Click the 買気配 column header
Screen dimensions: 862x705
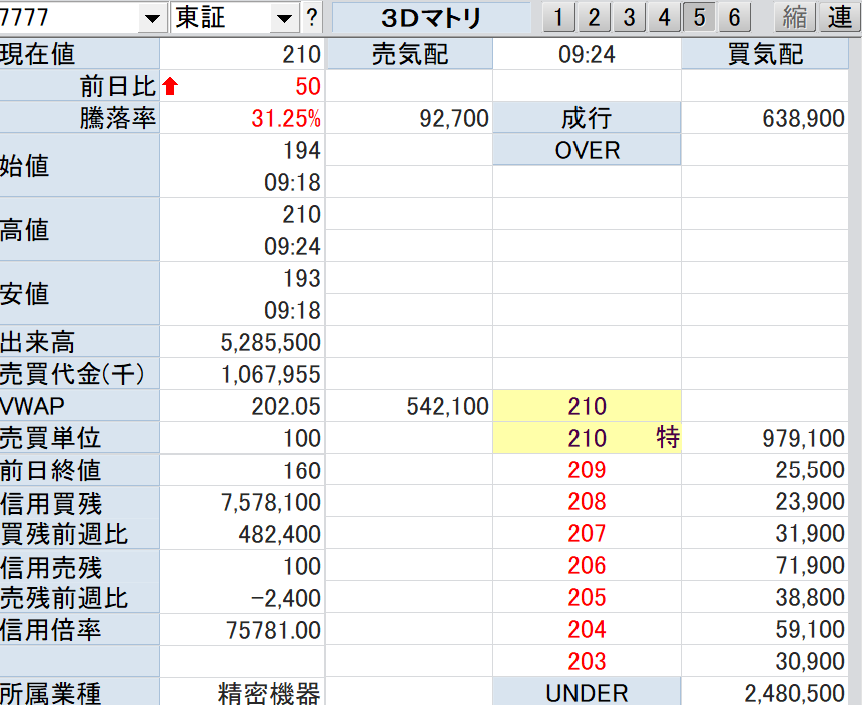[x=765, y=54]
